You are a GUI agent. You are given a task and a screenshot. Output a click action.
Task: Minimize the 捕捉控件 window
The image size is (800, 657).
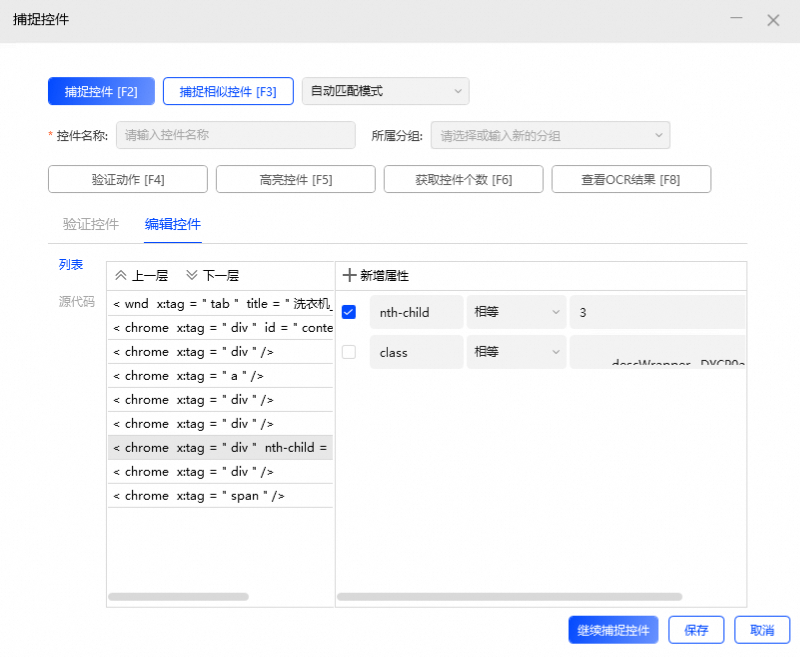click(x=736, y=18)
